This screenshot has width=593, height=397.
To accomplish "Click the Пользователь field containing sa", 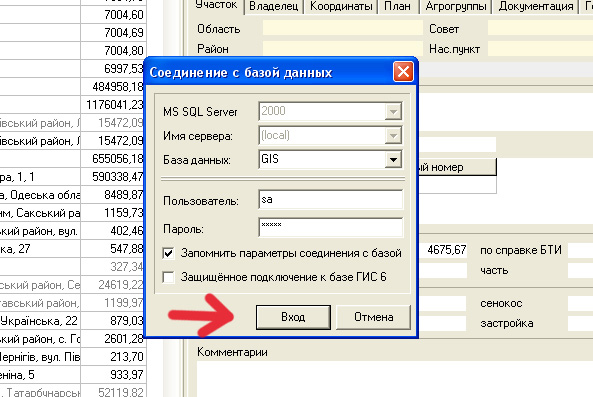I will tap(331, 200).
